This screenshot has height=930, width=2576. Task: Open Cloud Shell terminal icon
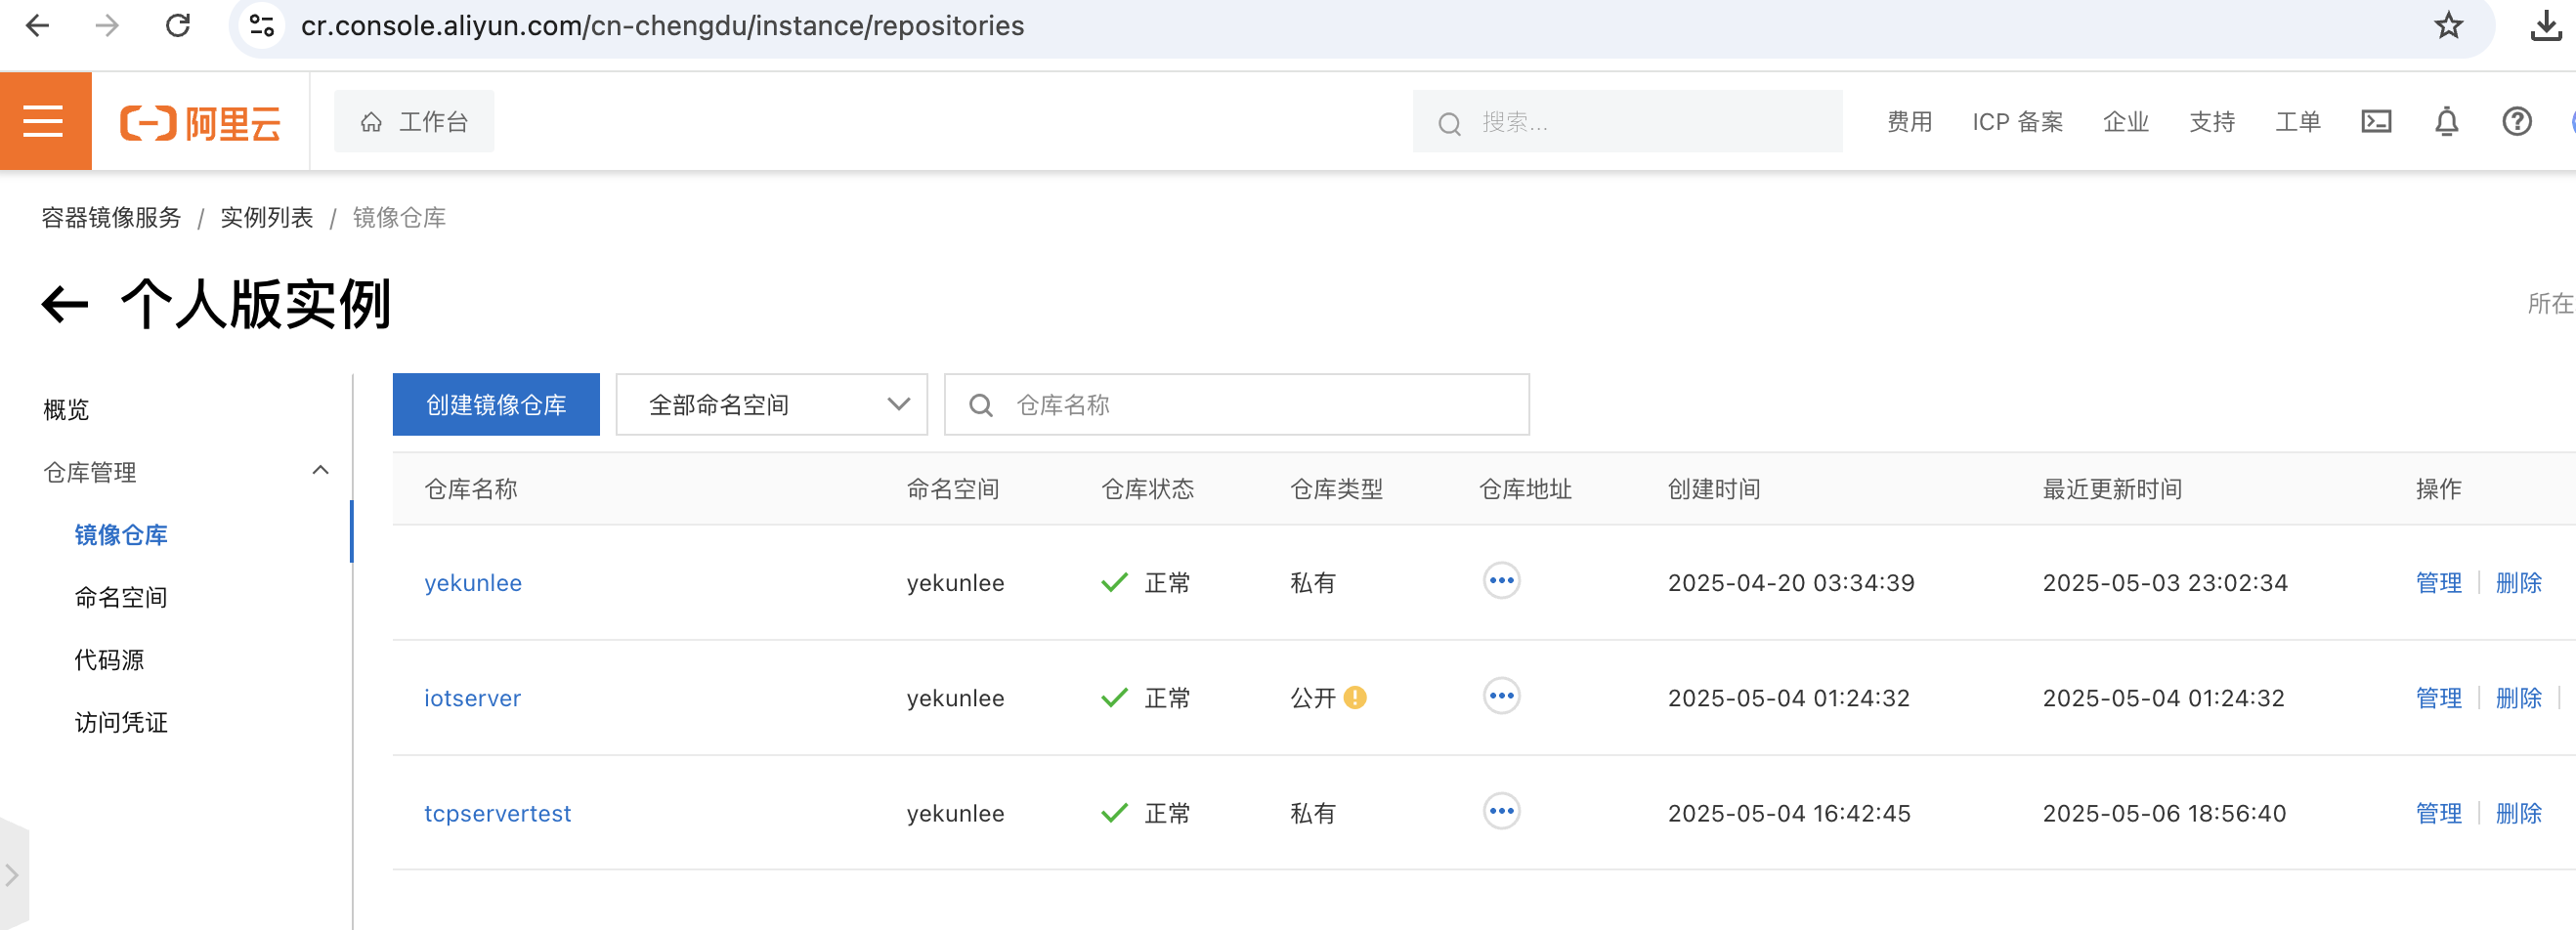pos(2376,122)
